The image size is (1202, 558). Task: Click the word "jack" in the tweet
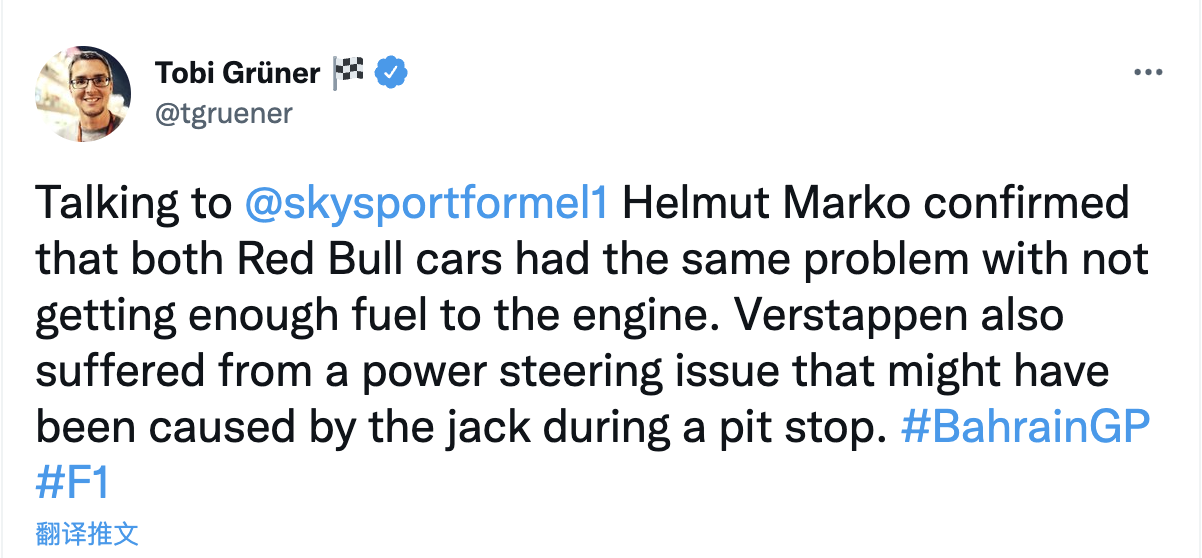point(491,428)
